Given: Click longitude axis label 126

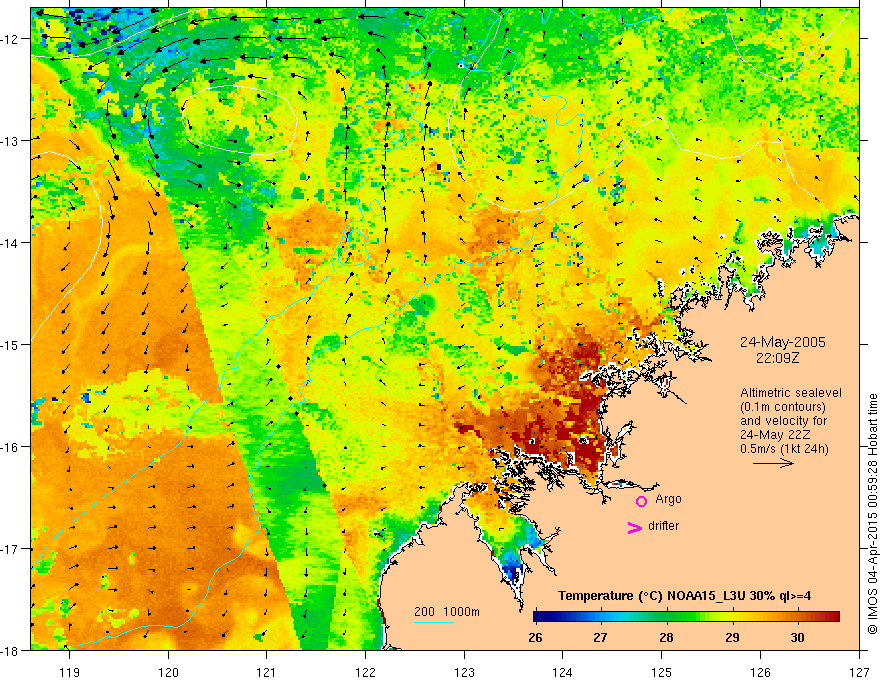Looking at the screenshot, I should click(x=760, y=672).
